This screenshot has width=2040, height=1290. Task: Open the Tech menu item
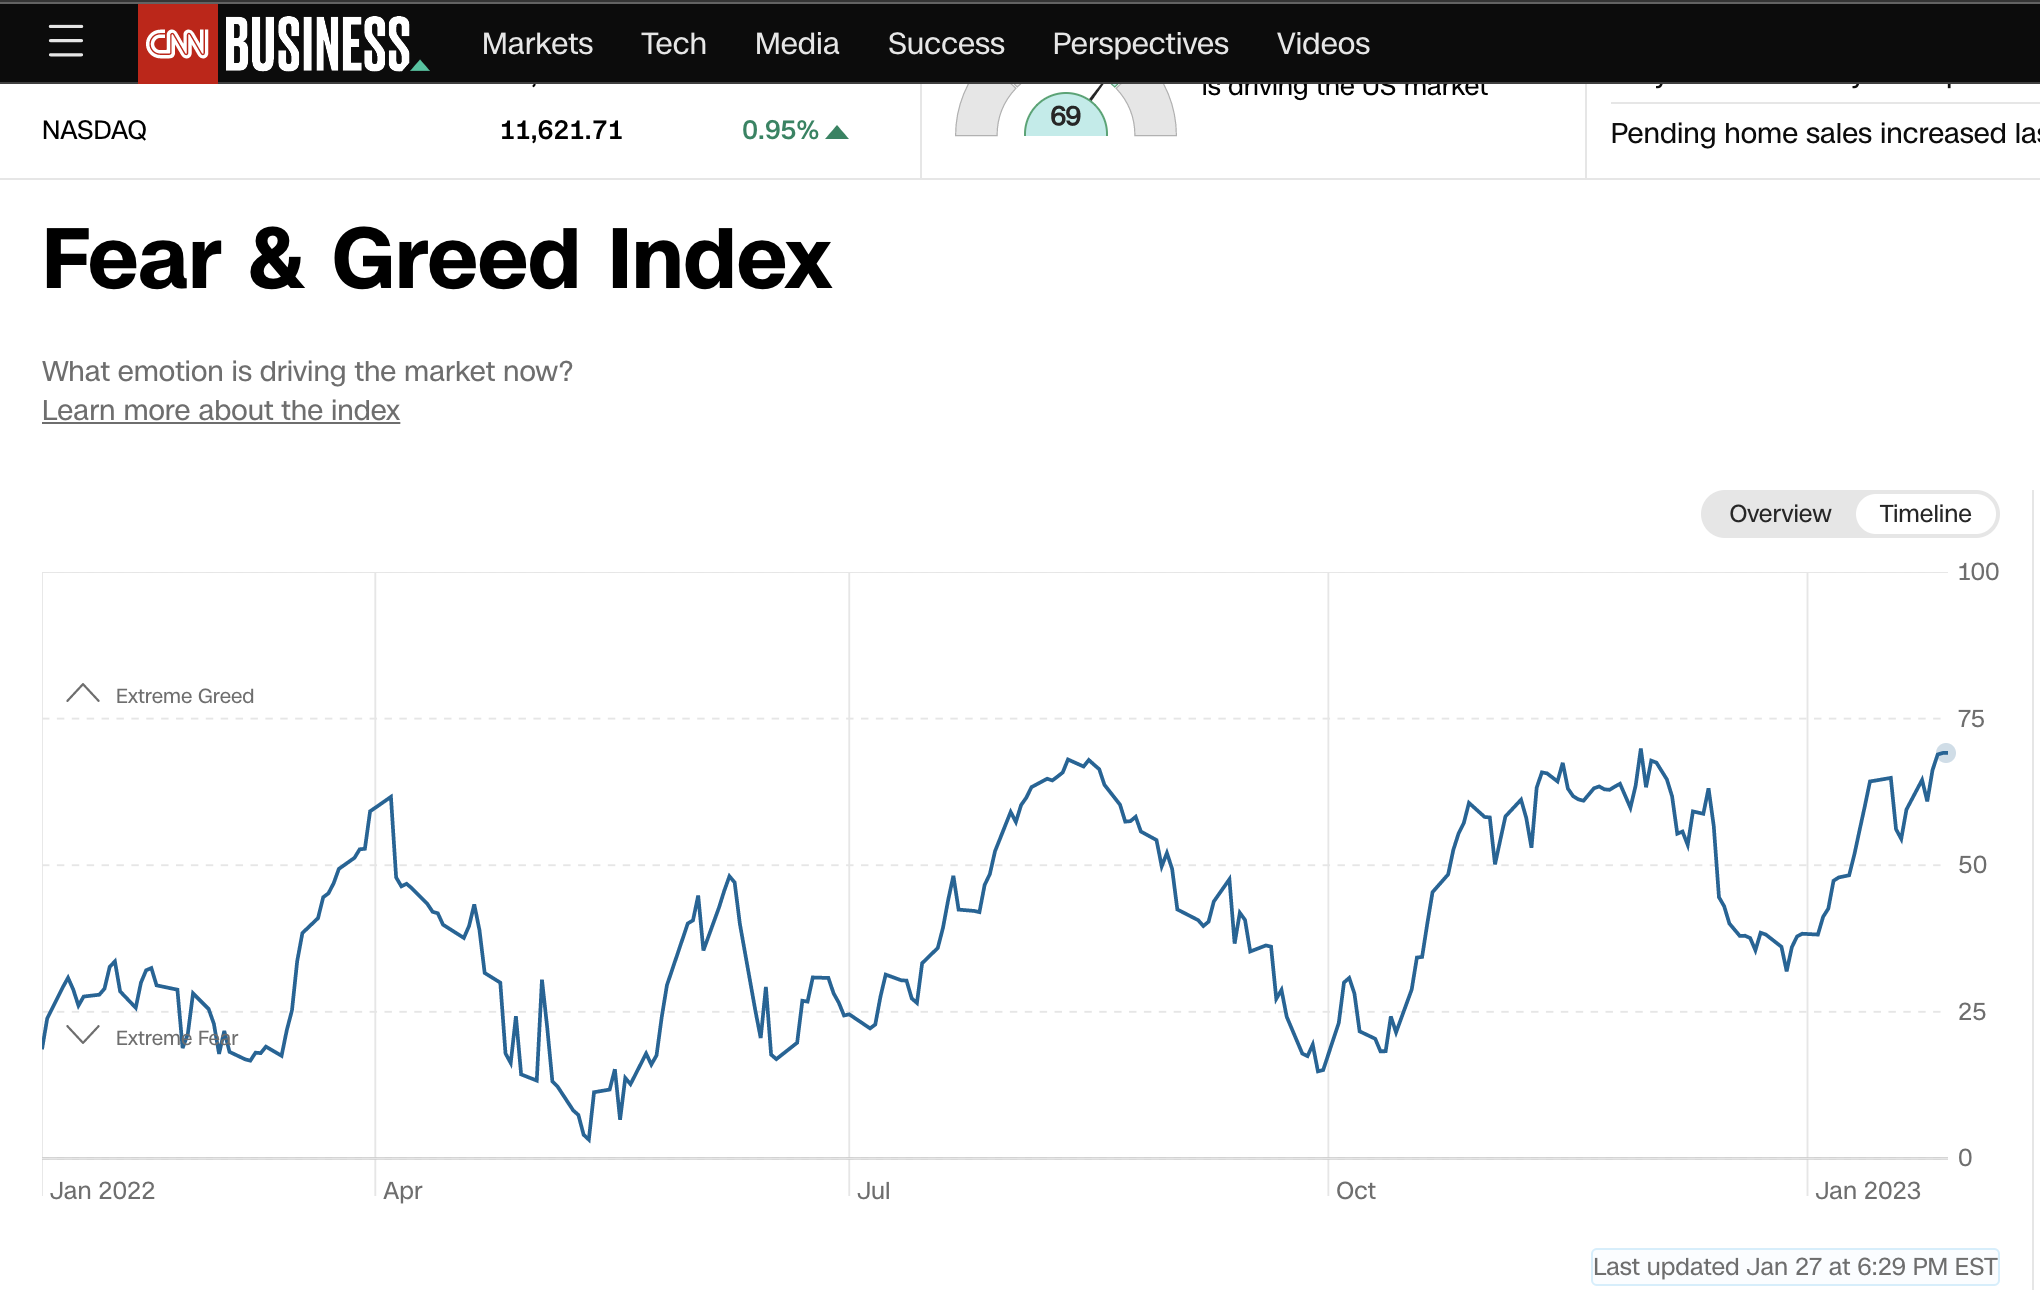point(674,43)
